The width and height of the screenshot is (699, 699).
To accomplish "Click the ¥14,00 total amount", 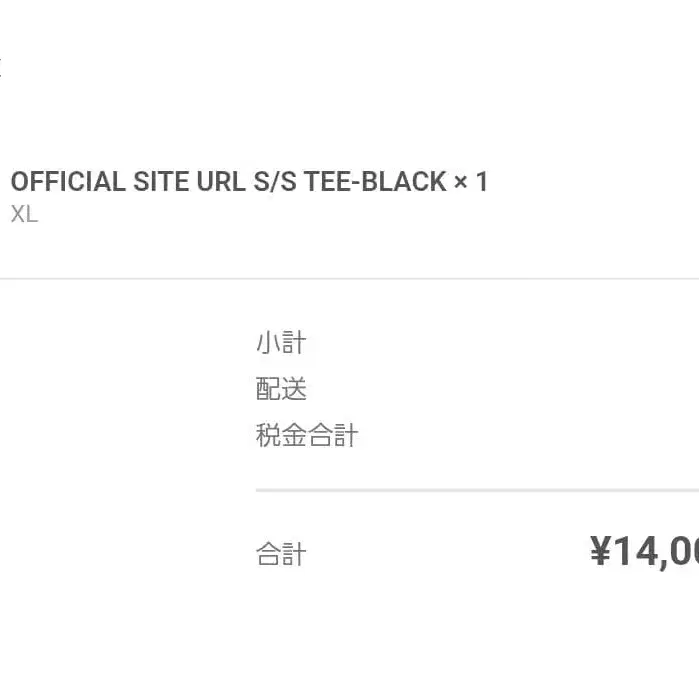I will (x=644, y=551).
